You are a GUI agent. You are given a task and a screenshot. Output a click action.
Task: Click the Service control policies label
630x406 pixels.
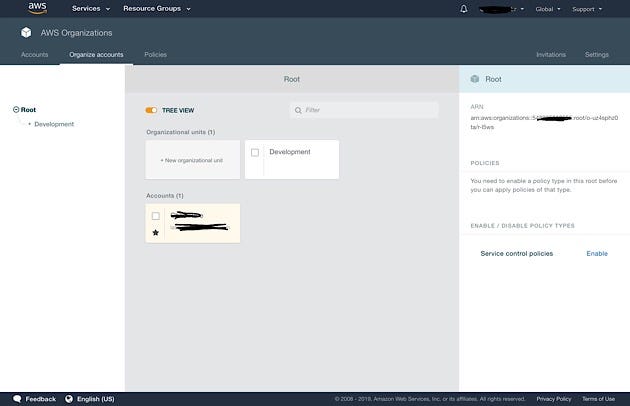(x=517, y=253)
